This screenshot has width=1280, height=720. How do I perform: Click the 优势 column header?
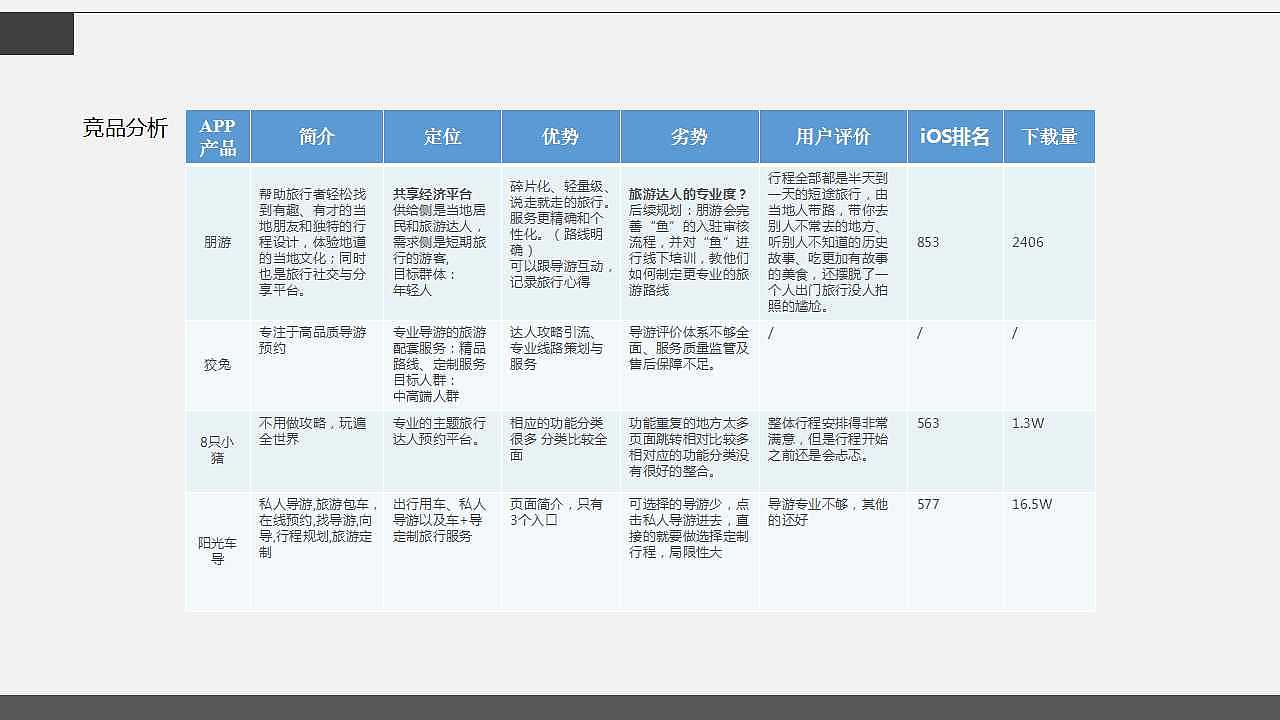click(561, 137)
